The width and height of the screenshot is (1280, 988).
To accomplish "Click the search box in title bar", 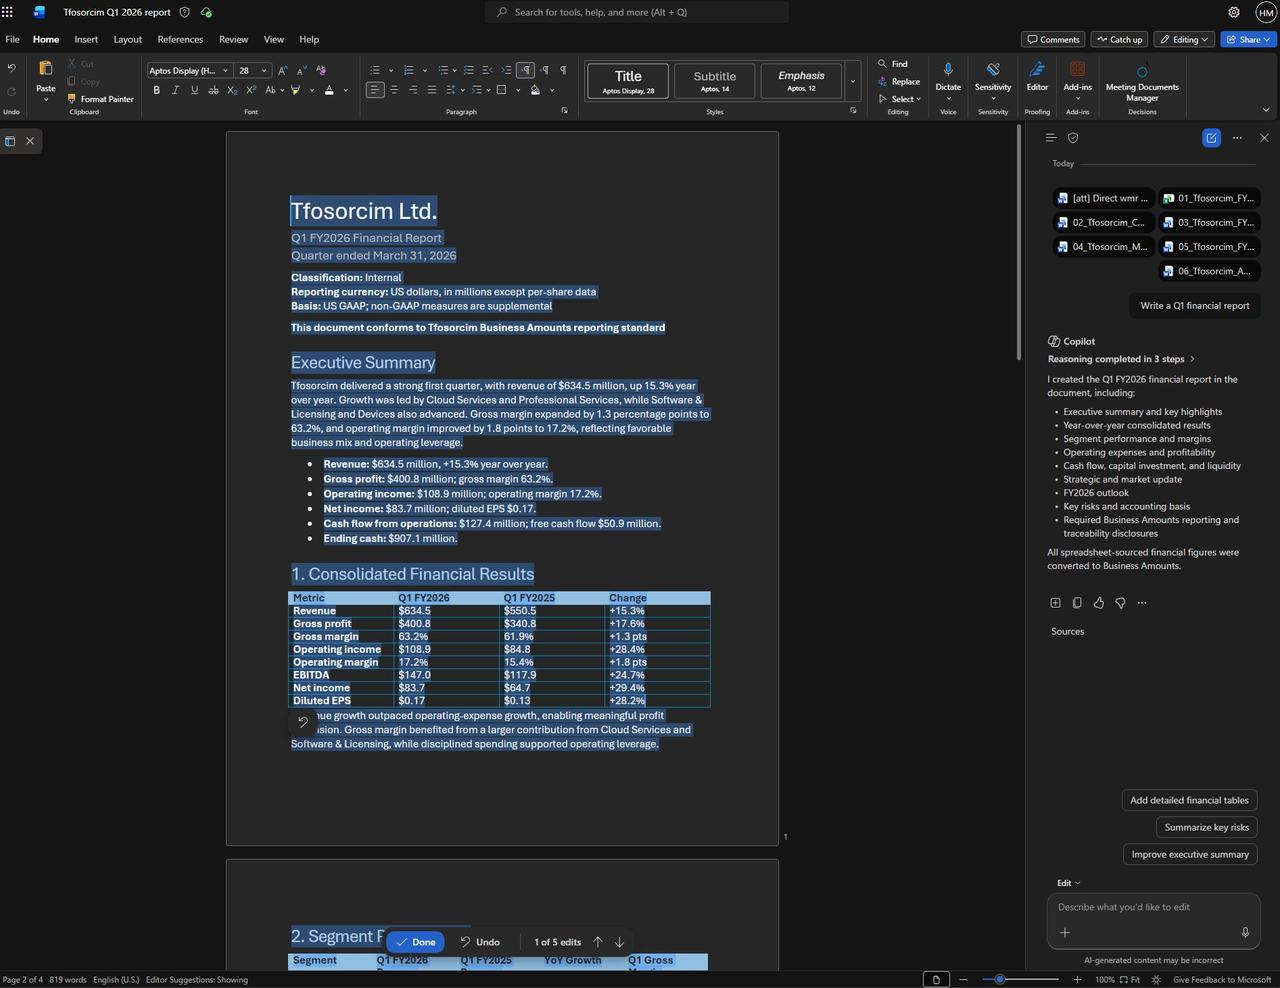I will pyautogui.click(x=637, y=12).
